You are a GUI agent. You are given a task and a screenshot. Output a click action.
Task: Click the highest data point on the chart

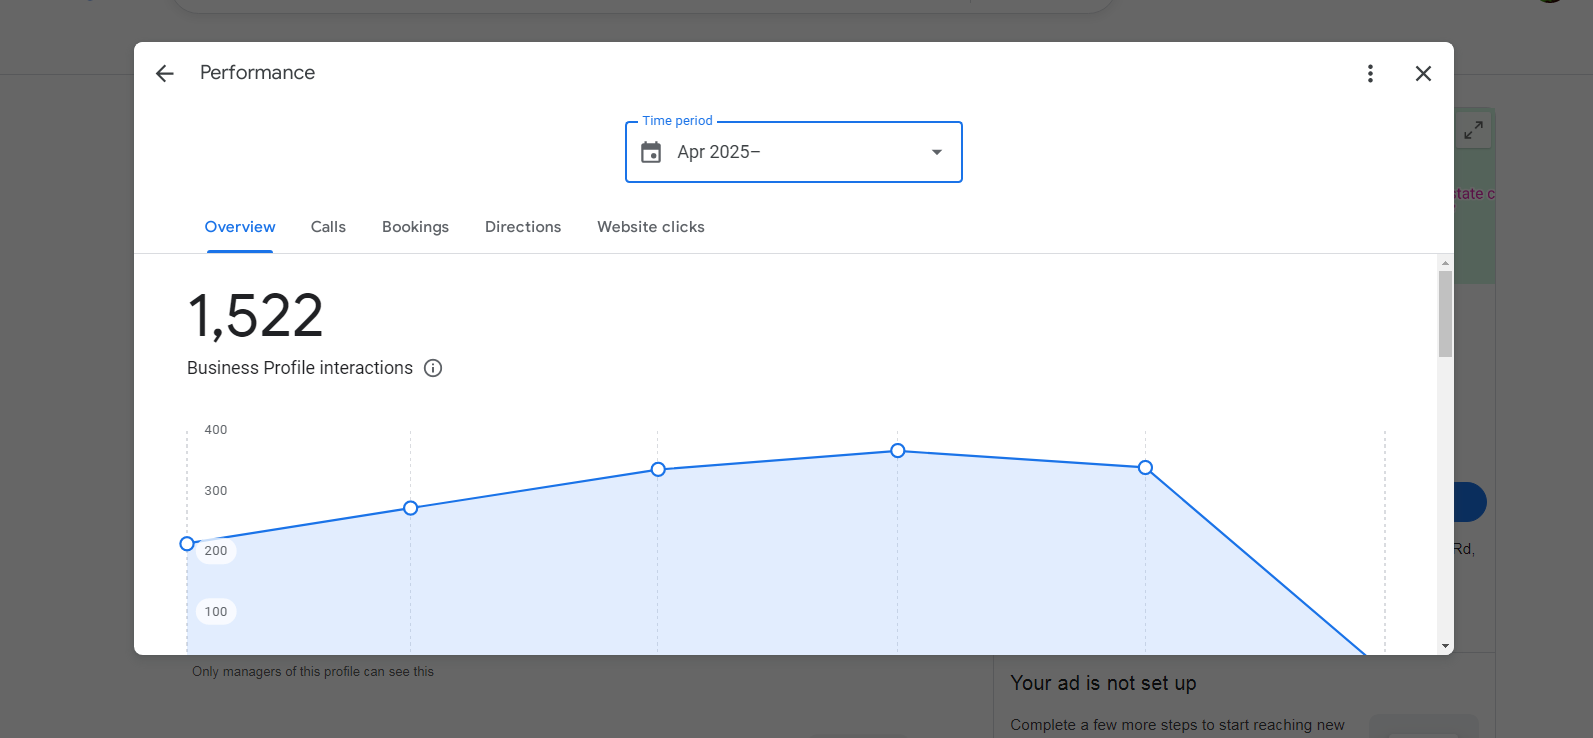pyautogui.click(x=898, y=451)
